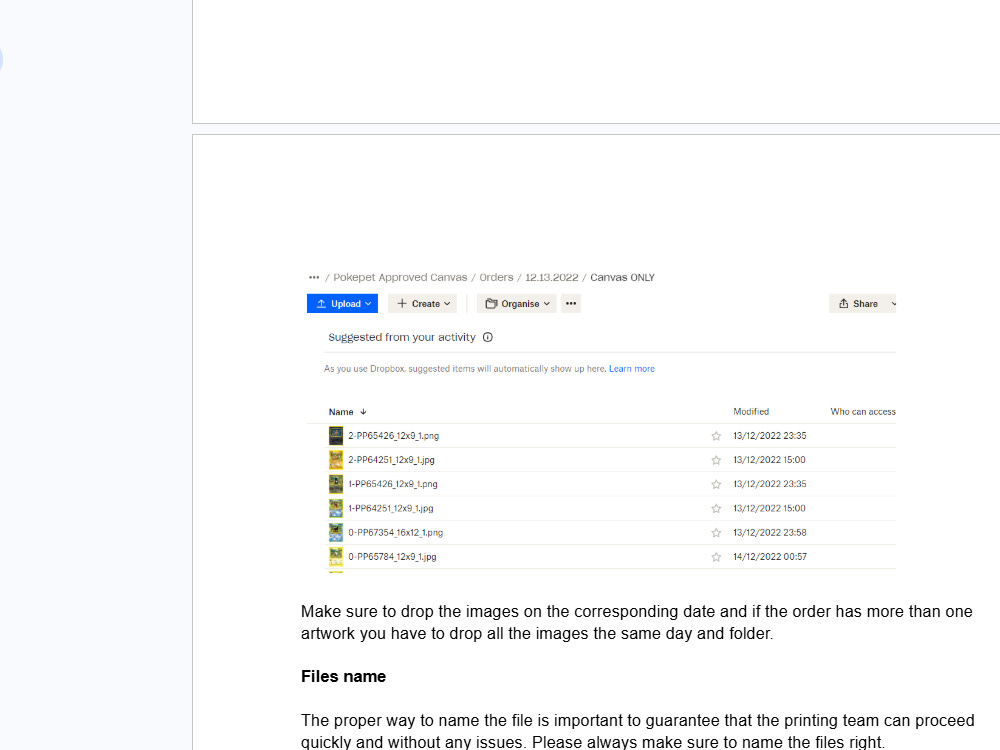Click the Suggested from your activity label
The width and height of the screenshot is (1000, 750).
click(402, 337)
